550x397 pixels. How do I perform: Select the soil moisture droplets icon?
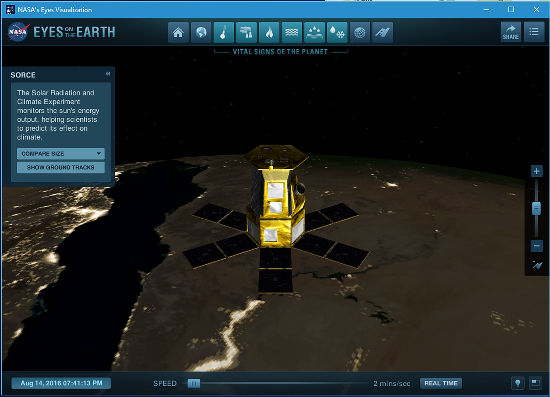tap(314, 33)
